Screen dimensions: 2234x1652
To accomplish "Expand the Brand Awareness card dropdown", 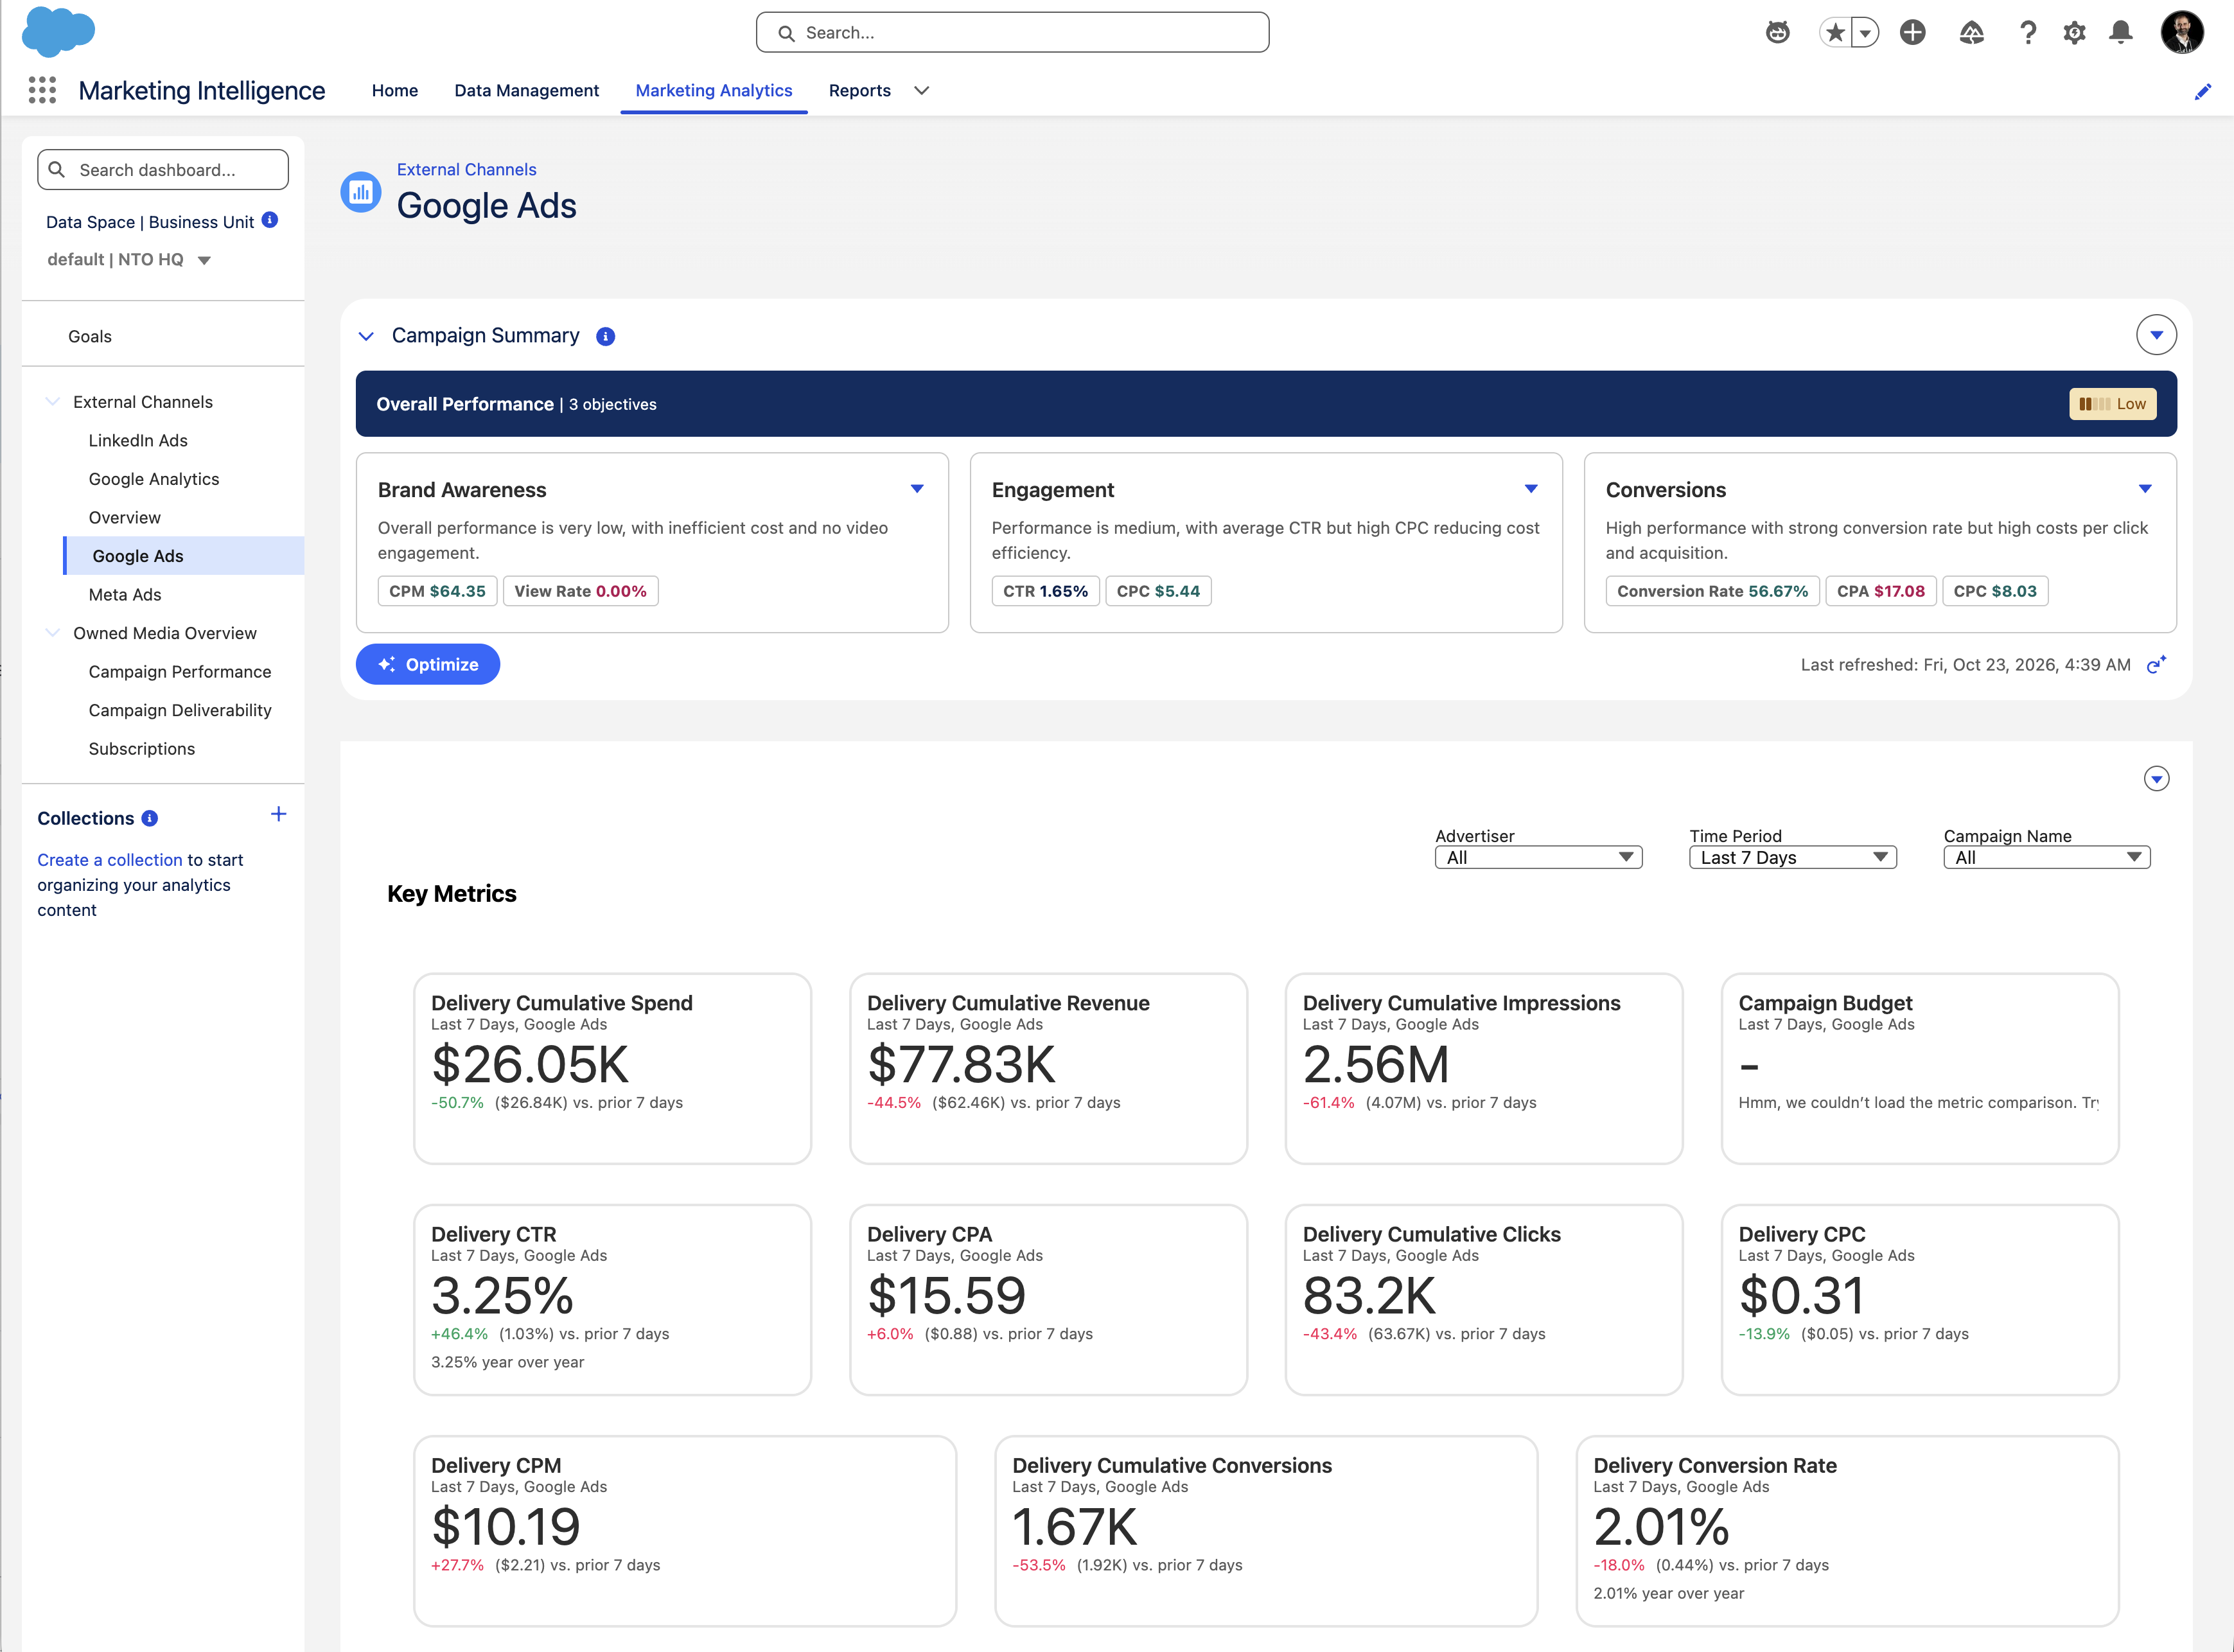I will click(x=917, y=489).
